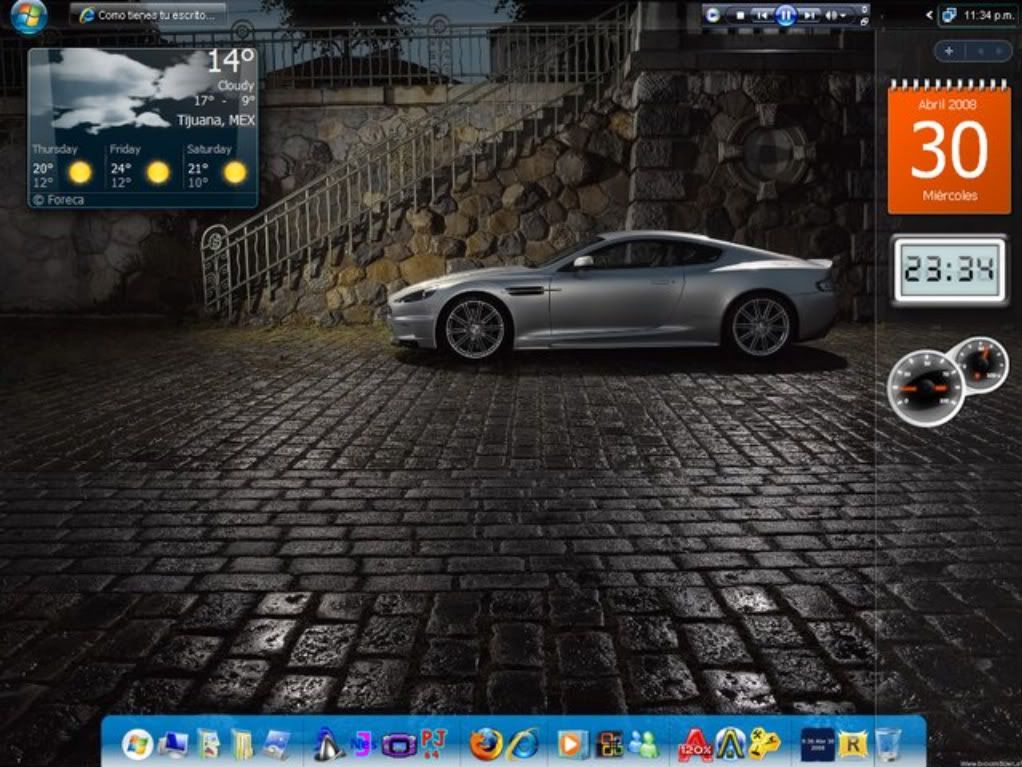Open the yellow folder icon in the dock

pyautogui.click(x=242, y=744)
